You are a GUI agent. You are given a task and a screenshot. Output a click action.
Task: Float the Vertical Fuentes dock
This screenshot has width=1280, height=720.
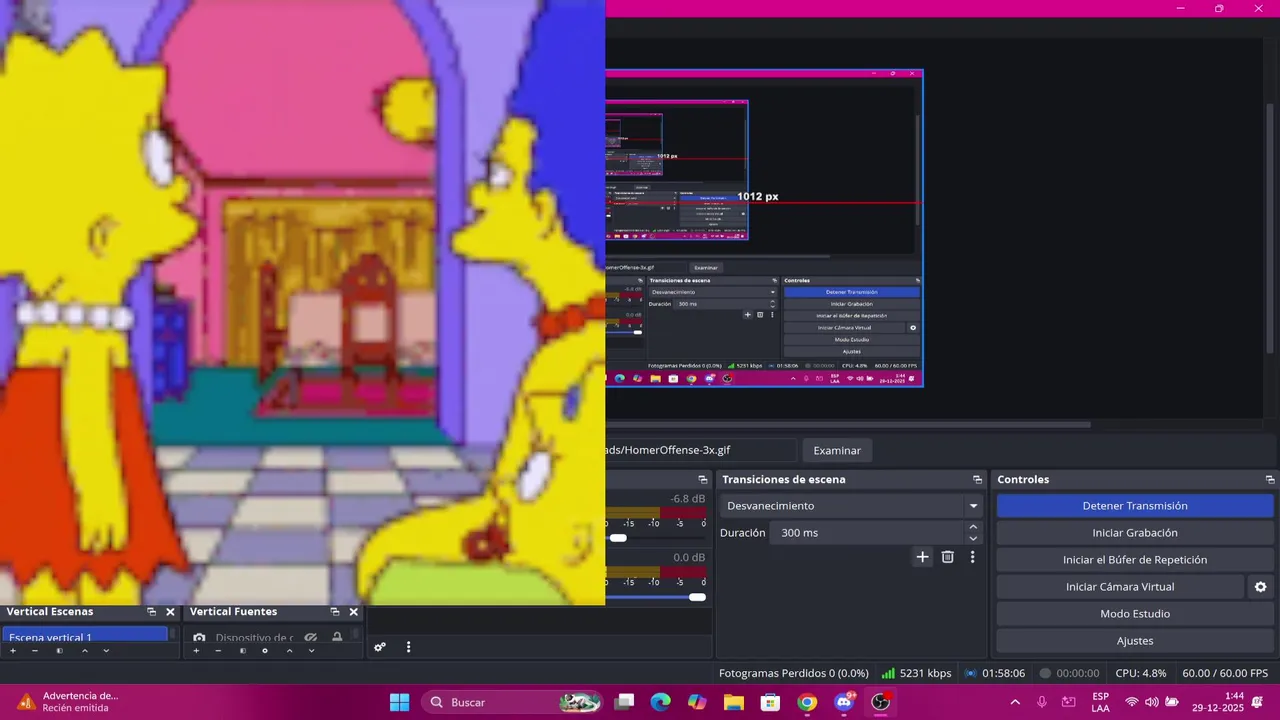click(335, 612)
